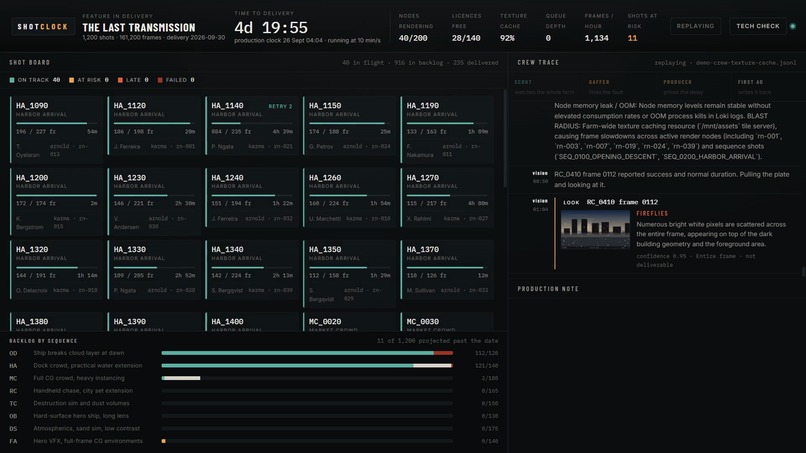This screenshot has width=806, height=453.
Task: Open shot card HA_1400
Action: (252, 322)
